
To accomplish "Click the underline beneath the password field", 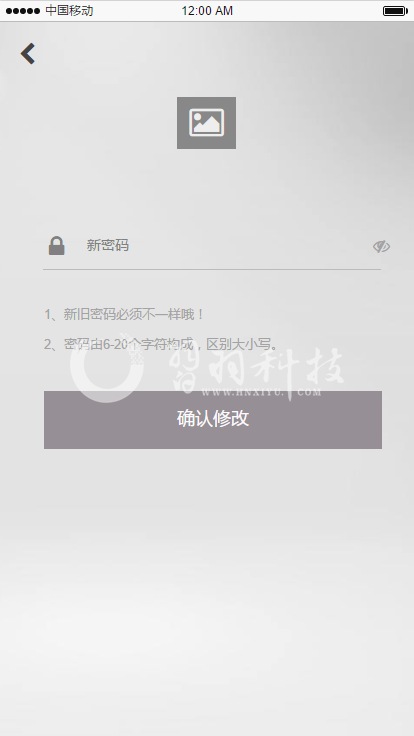I will (x=212, y=269).
